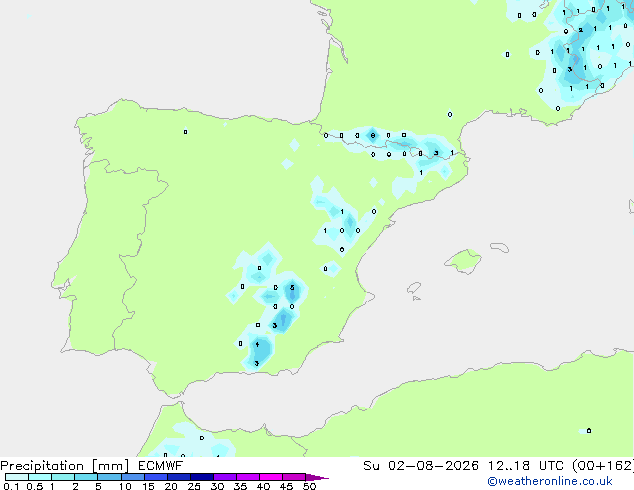The width and height of the screenshot is (634, 490).
Task: Click the '25' legend scale label
Action: tap(194, 486)
